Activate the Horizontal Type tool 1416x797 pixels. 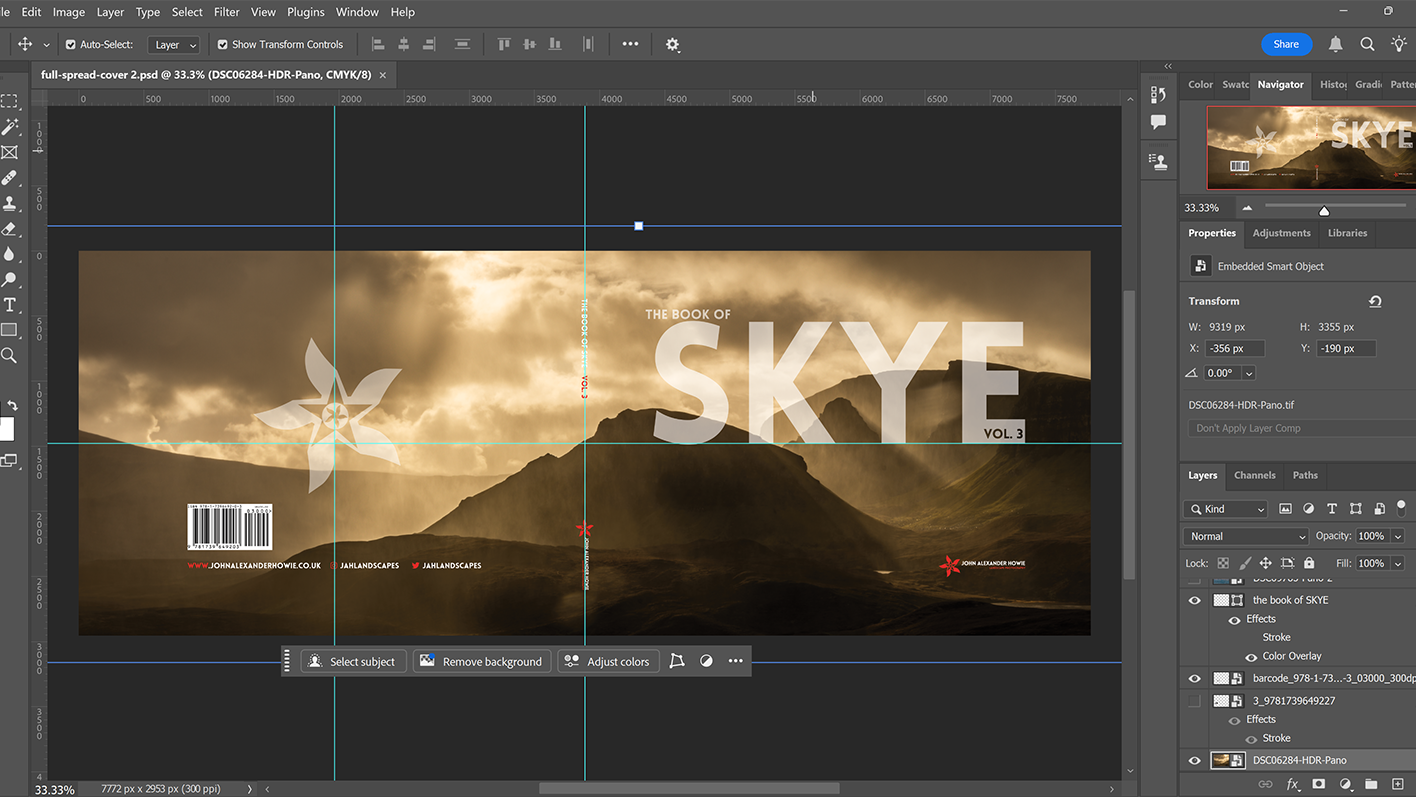tap(10, 305)
